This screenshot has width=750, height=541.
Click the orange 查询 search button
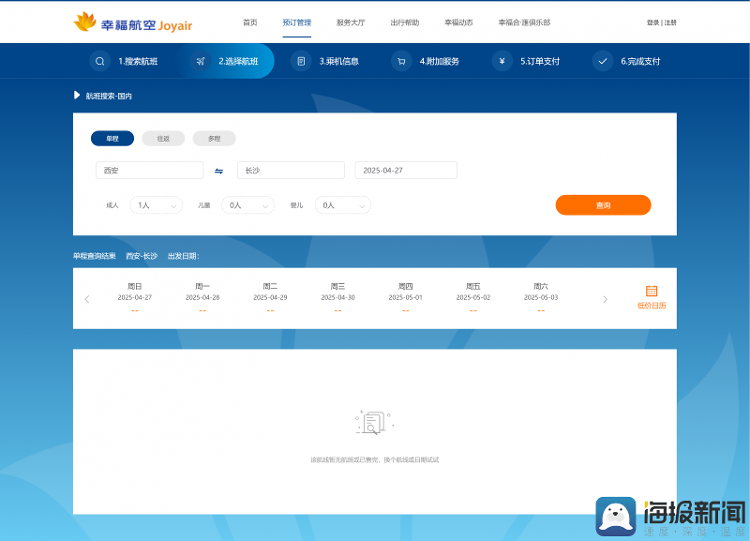(x=603, y=205)
